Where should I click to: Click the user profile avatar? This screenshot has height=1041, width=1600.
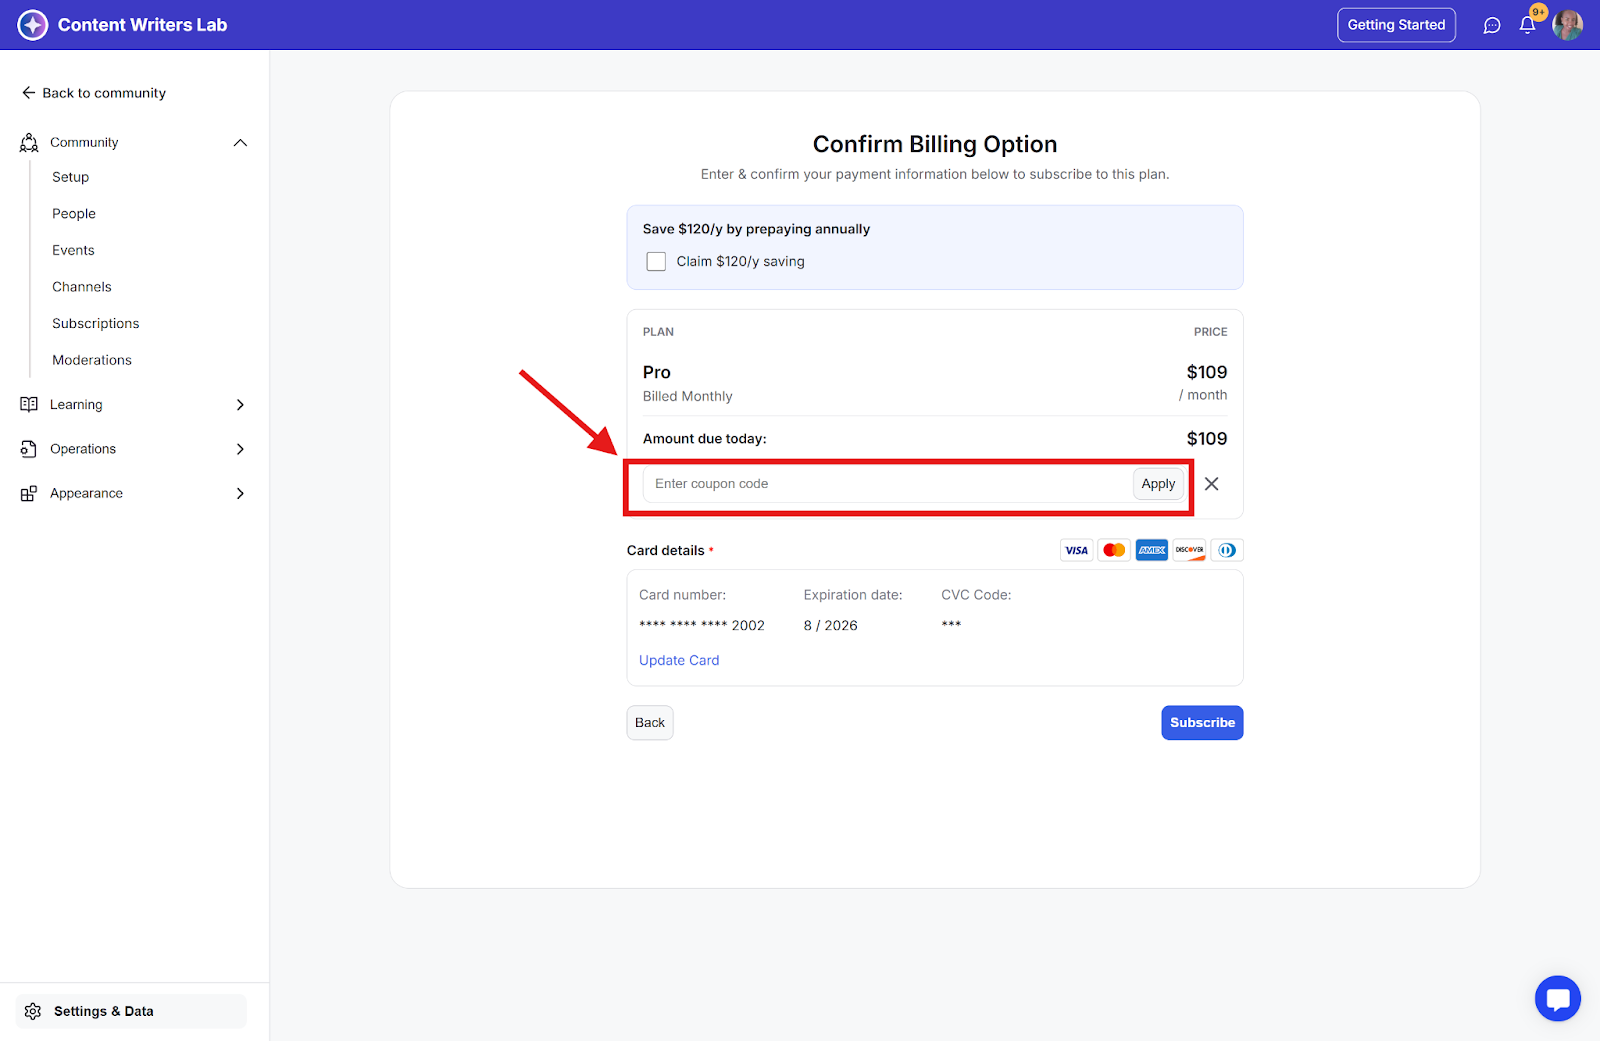[x=1567, y=25]
